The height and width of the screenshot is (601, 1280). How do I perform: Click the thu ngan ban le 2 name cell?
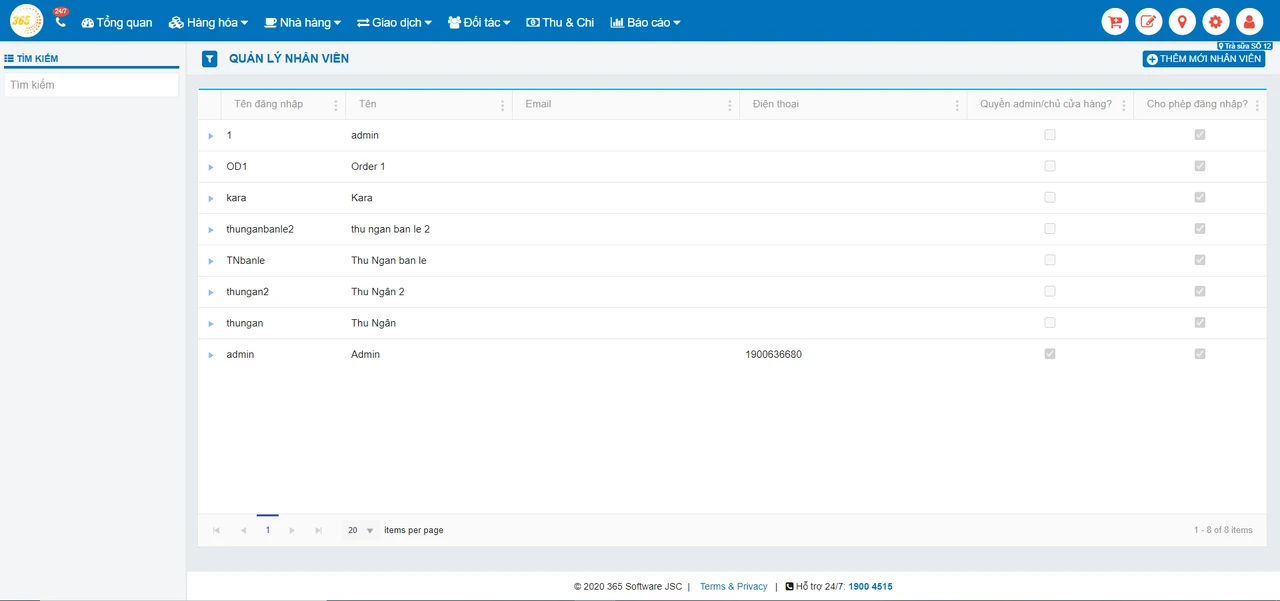pyautogui.click(x=391, y=230)
